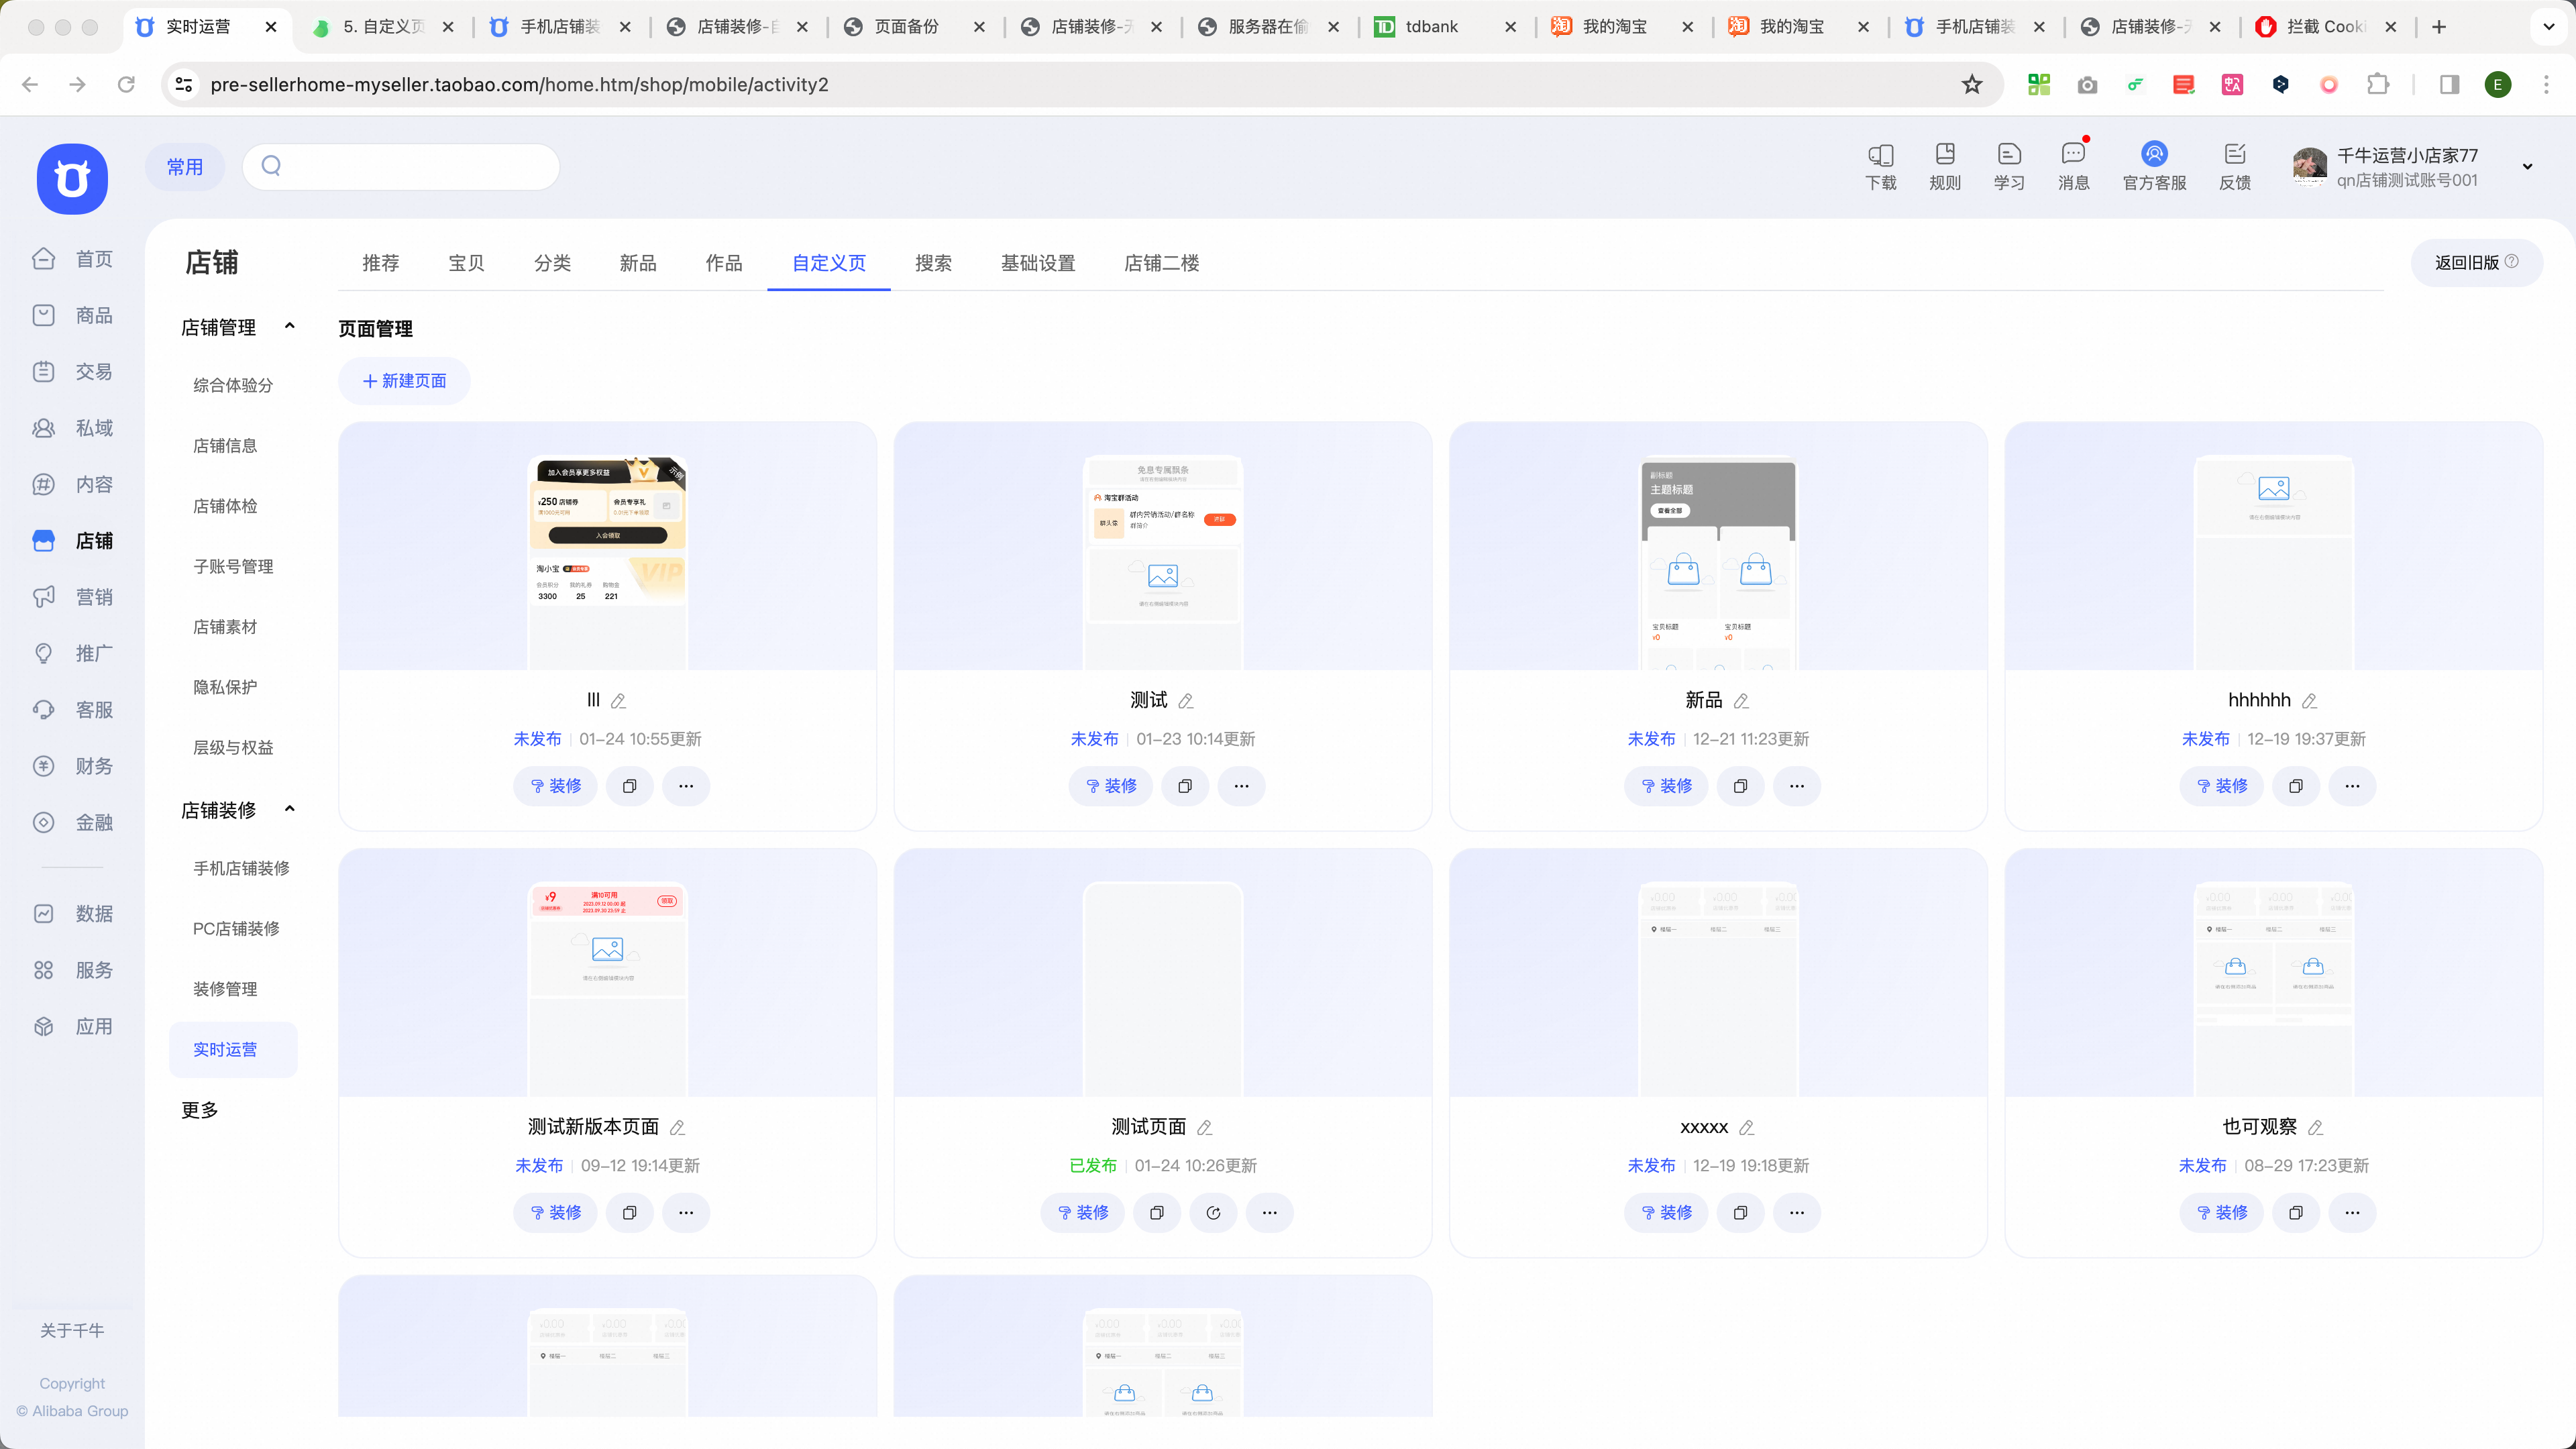The height and width of the screenshot is (1449, 2576).
Task: Open the 下载 download icon
Action: pos(1881,167)
